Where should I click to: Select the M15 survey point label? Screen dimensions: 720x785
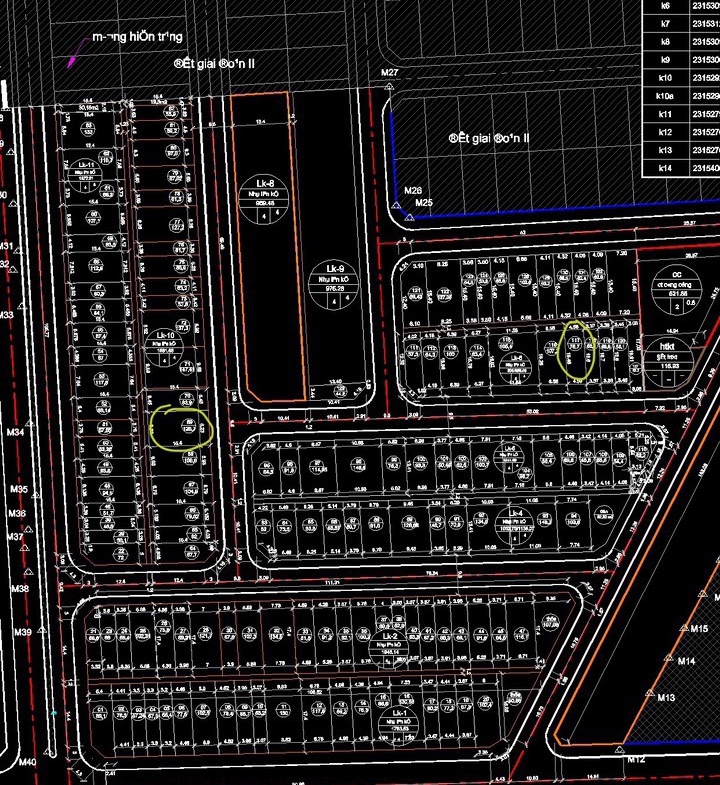coord(698,628)
